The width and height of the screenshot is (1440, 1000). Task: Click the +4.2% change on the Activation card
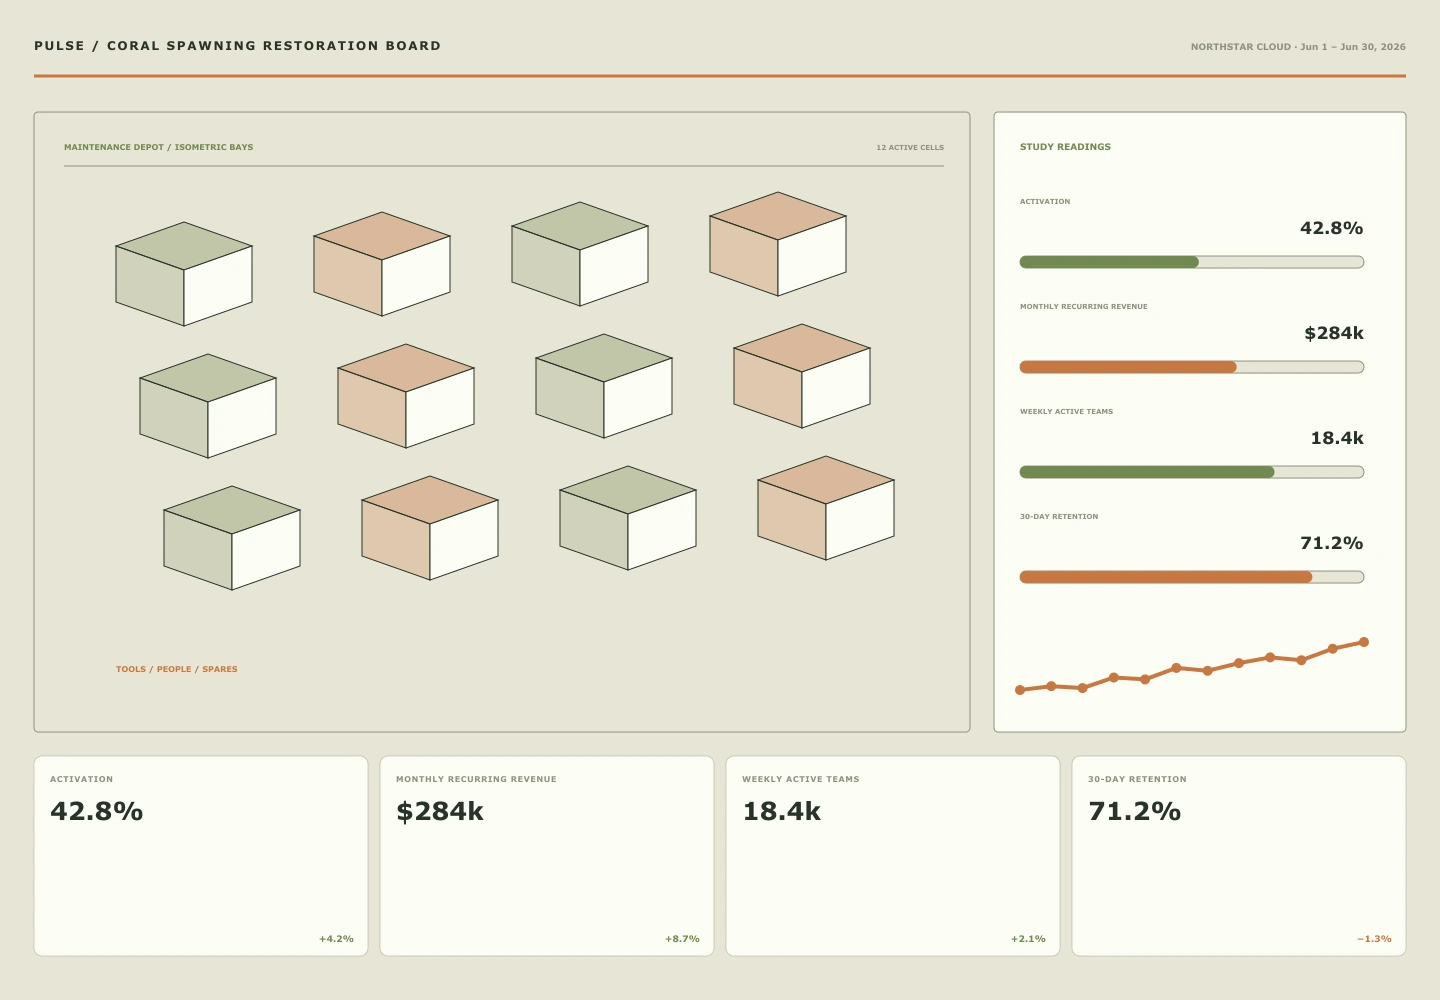(336, 939)
